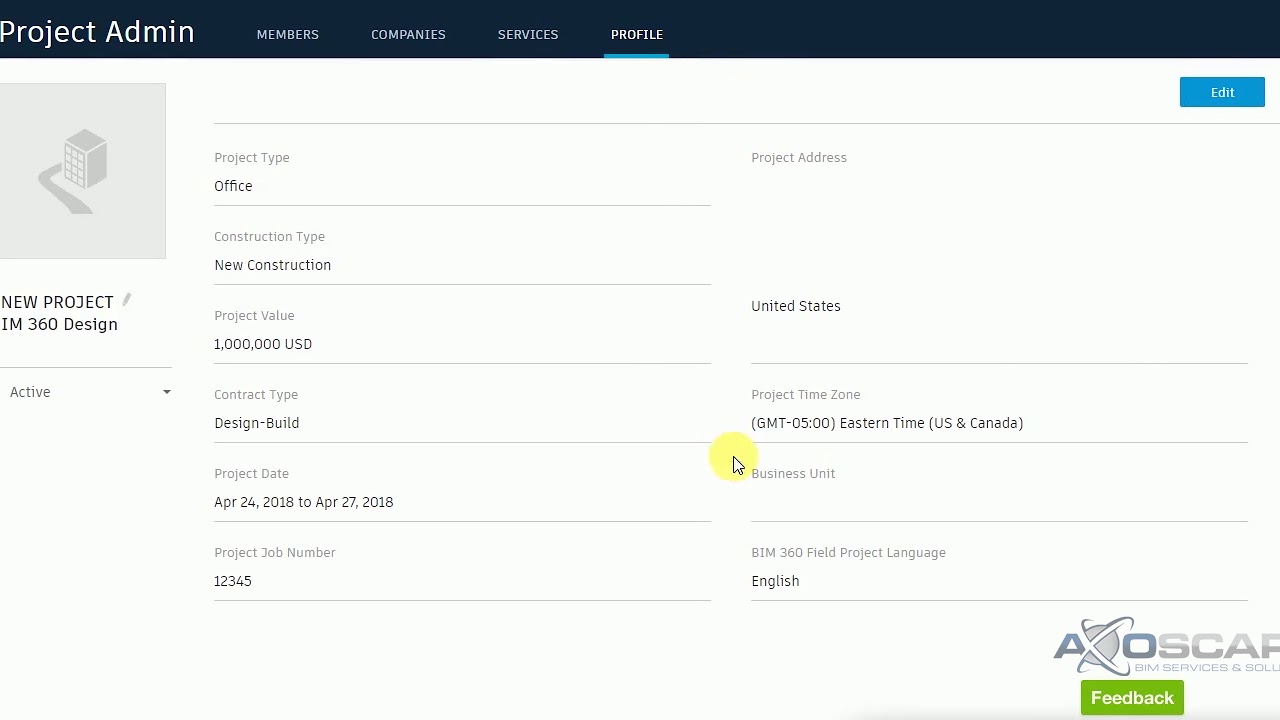Image resolution: width=1280 pixels, height=720 pixels.
Task: Click the Project Date label
Action: click(x=251, y=474)
